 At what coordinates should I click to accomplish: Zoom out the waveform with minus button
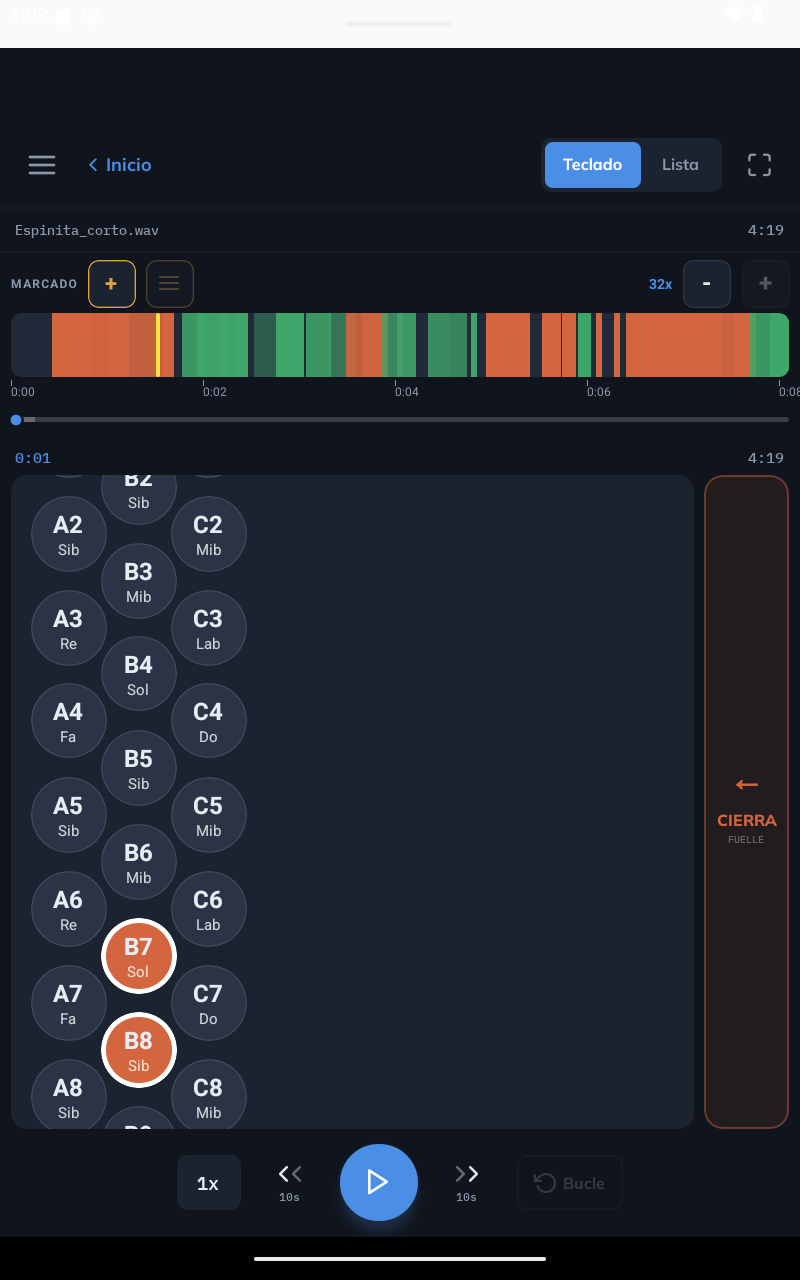pyautogui.click(x=707, y=284)
